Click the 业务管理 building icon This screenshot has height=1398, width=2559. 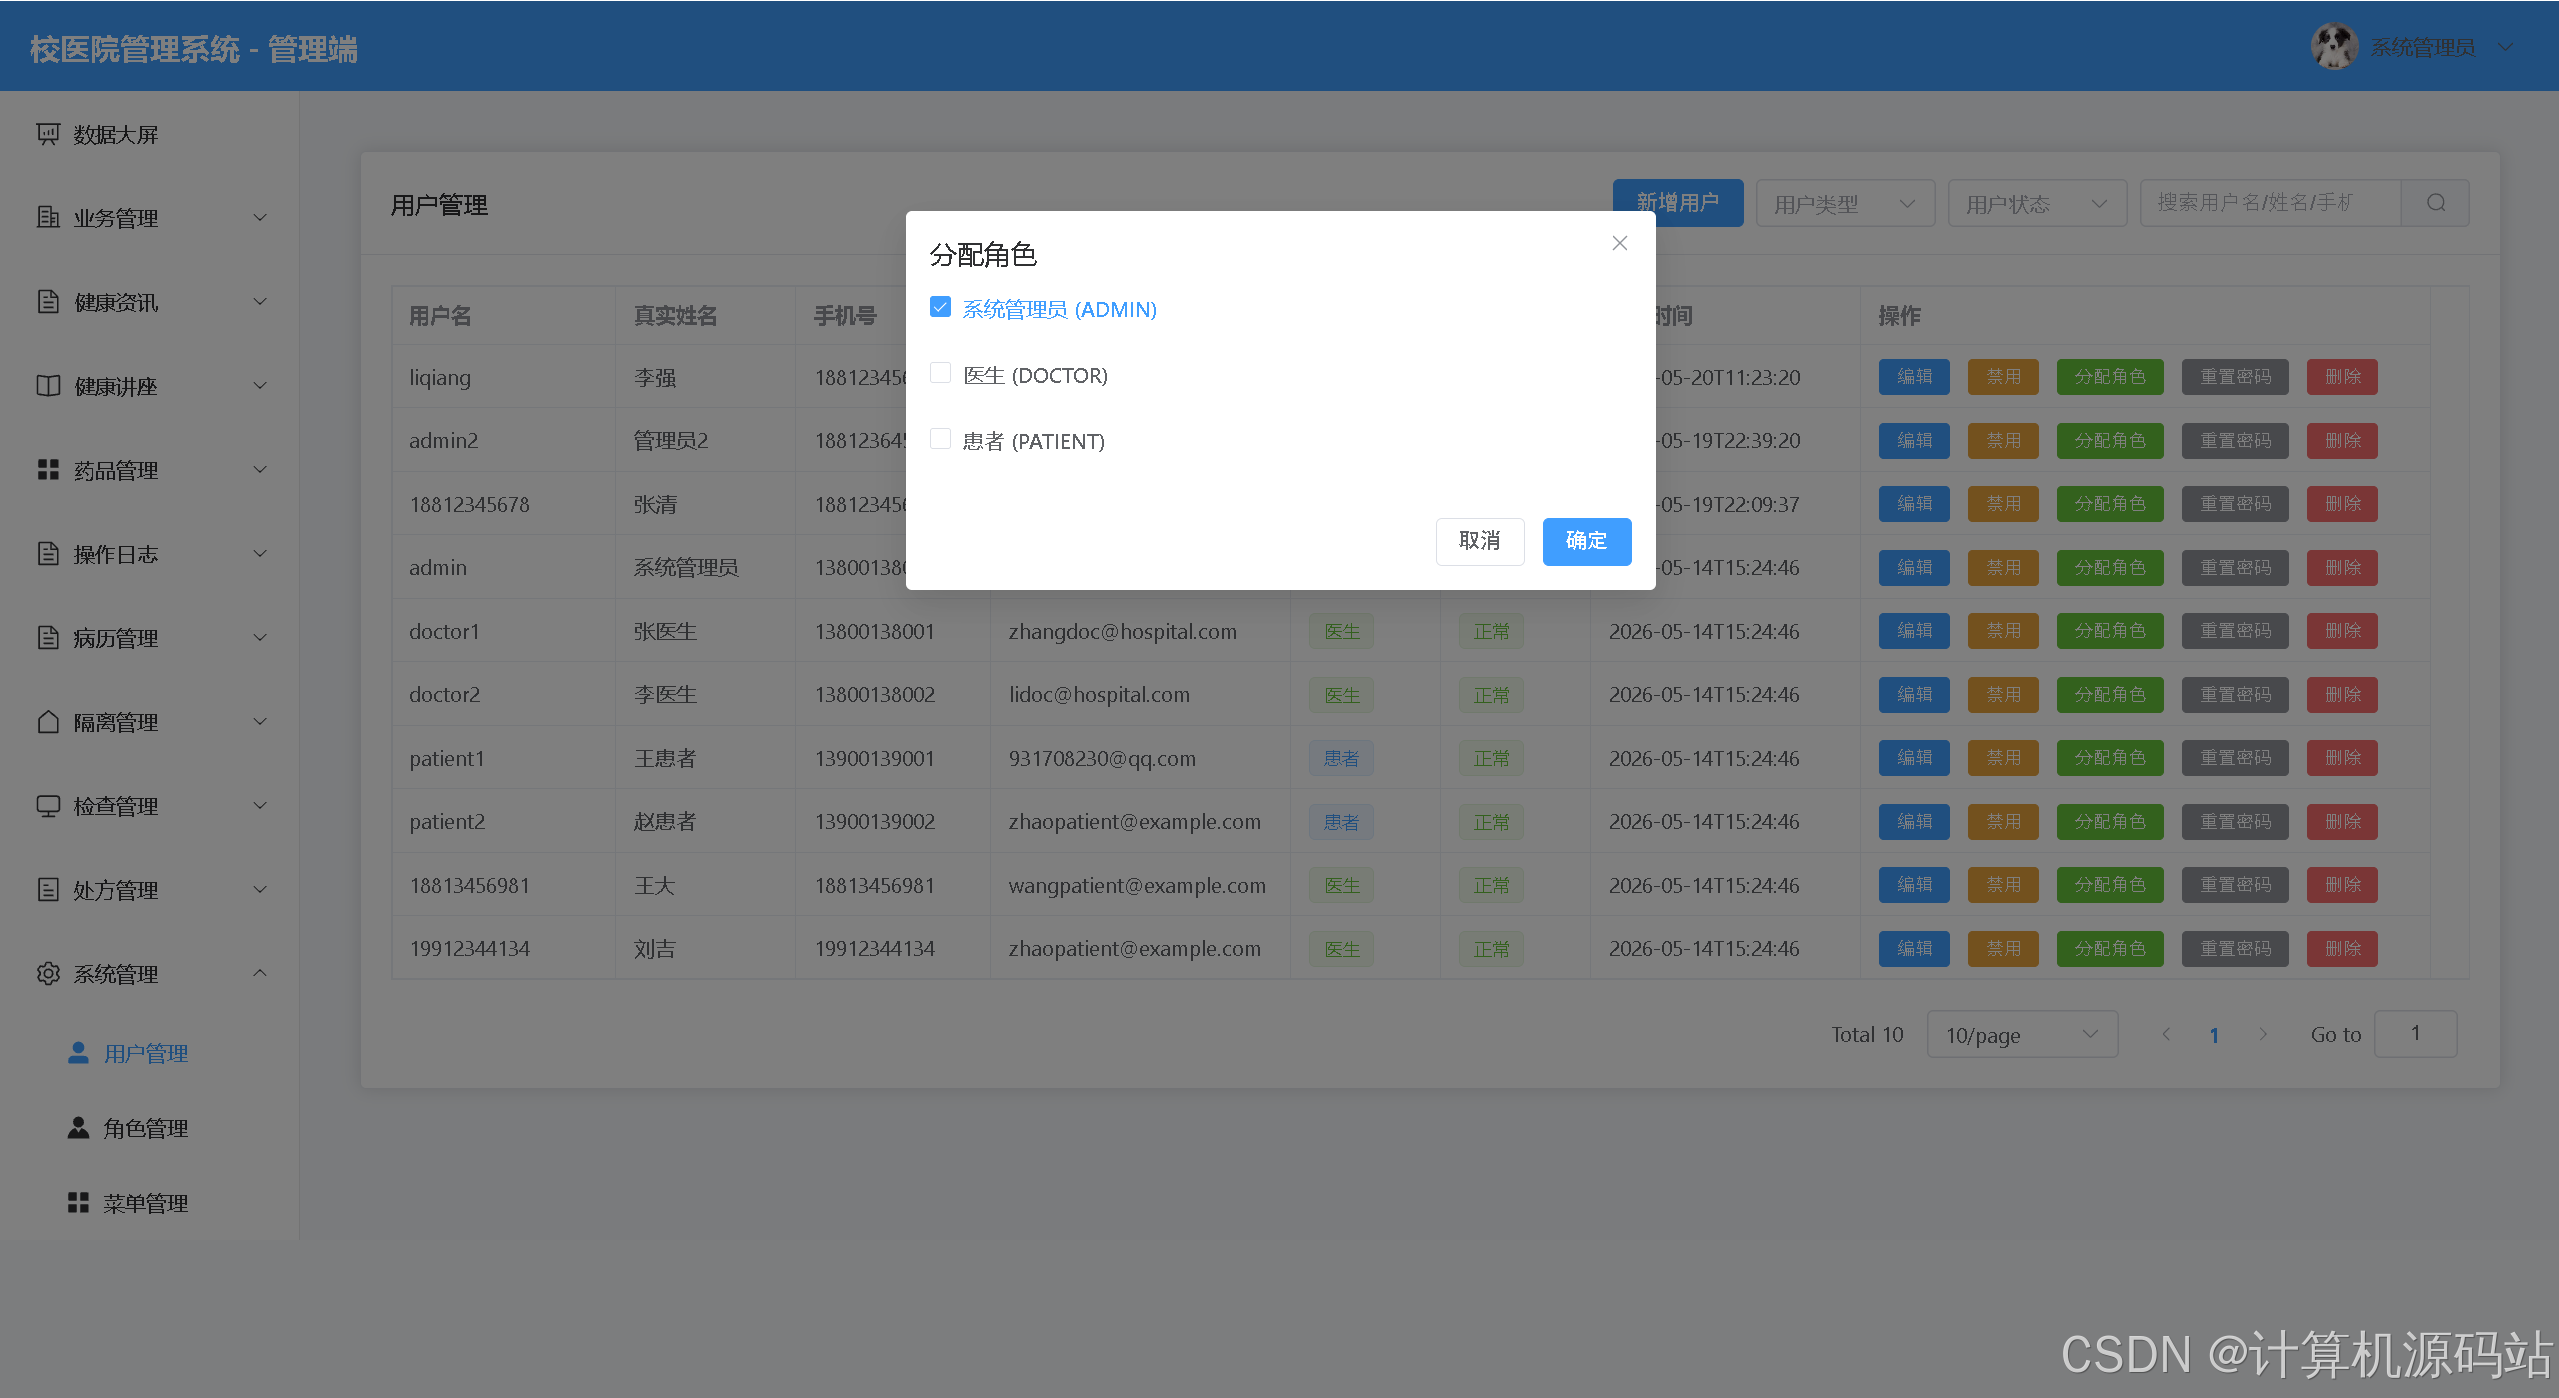point(48,217)
